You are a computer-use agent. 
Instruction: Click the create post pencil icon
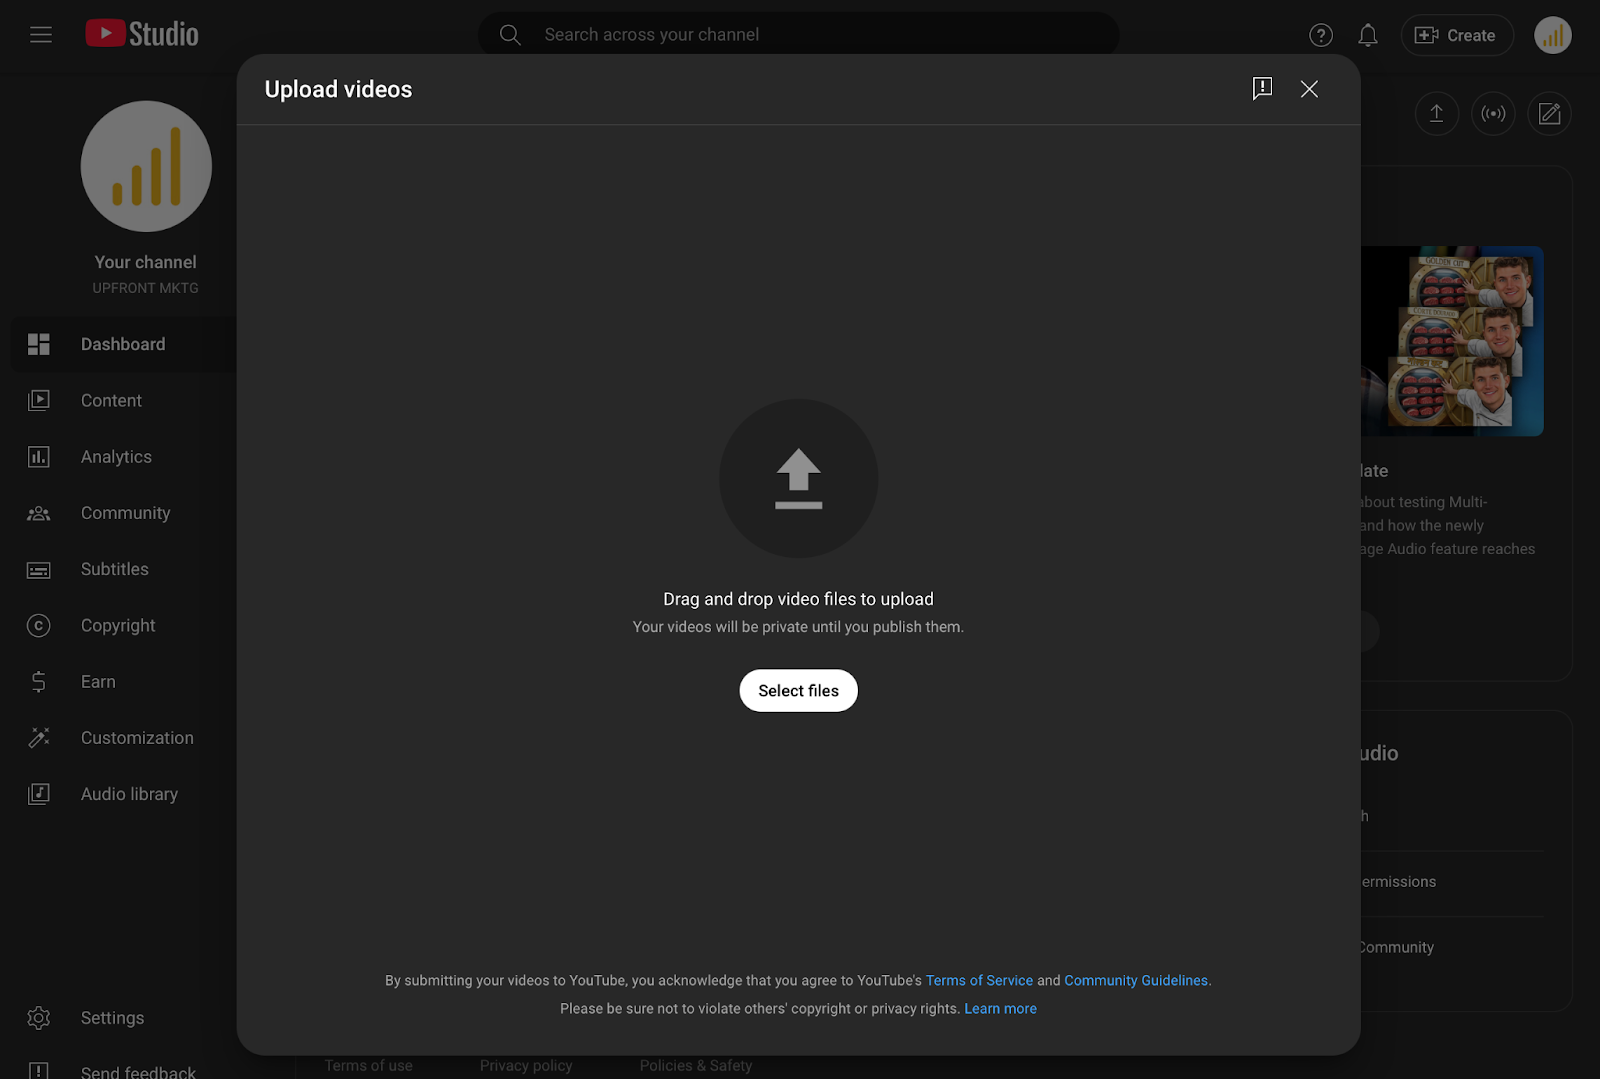(1549, 114)
